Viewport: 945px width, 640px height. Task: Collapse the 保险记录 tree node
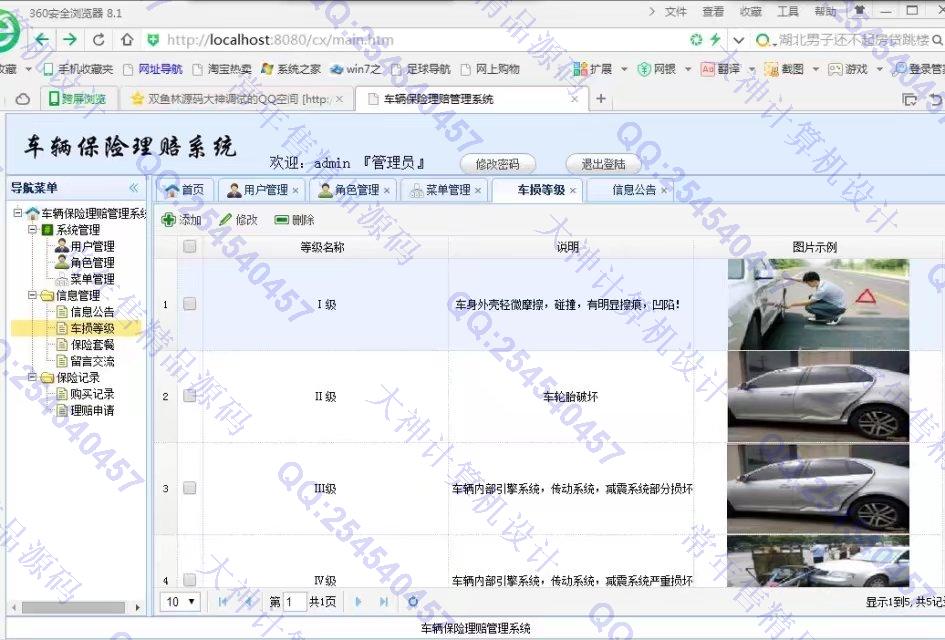tap(33, 377)
